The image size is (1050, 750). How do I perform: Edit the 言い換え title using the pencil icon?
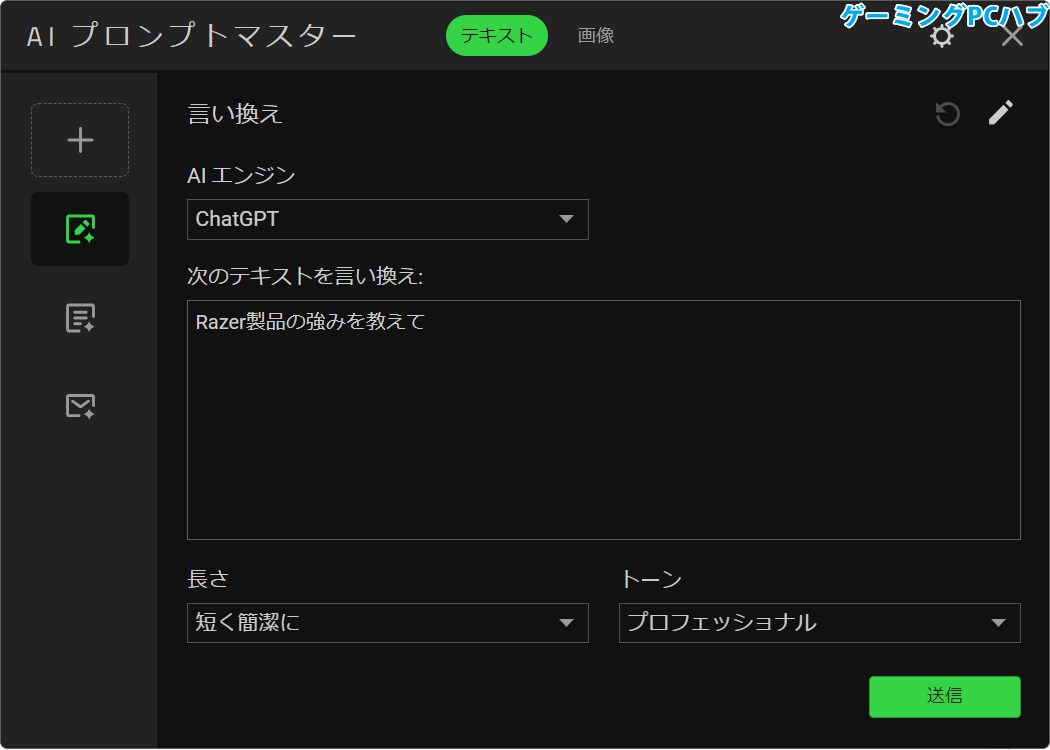click(1000, 113)
